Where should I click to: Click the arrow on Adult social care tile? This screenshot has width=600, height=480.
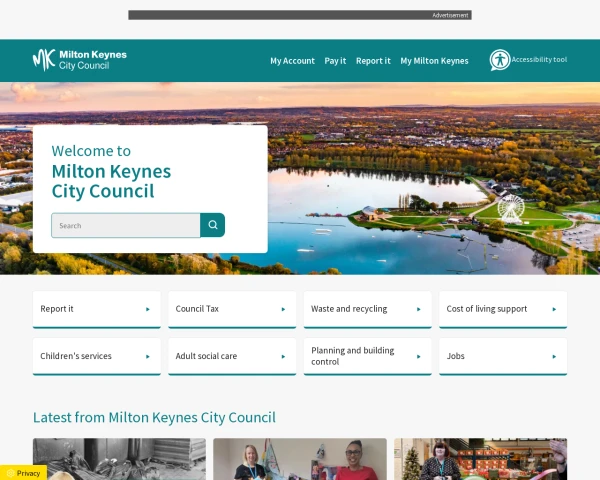click(x=283, y=357)
